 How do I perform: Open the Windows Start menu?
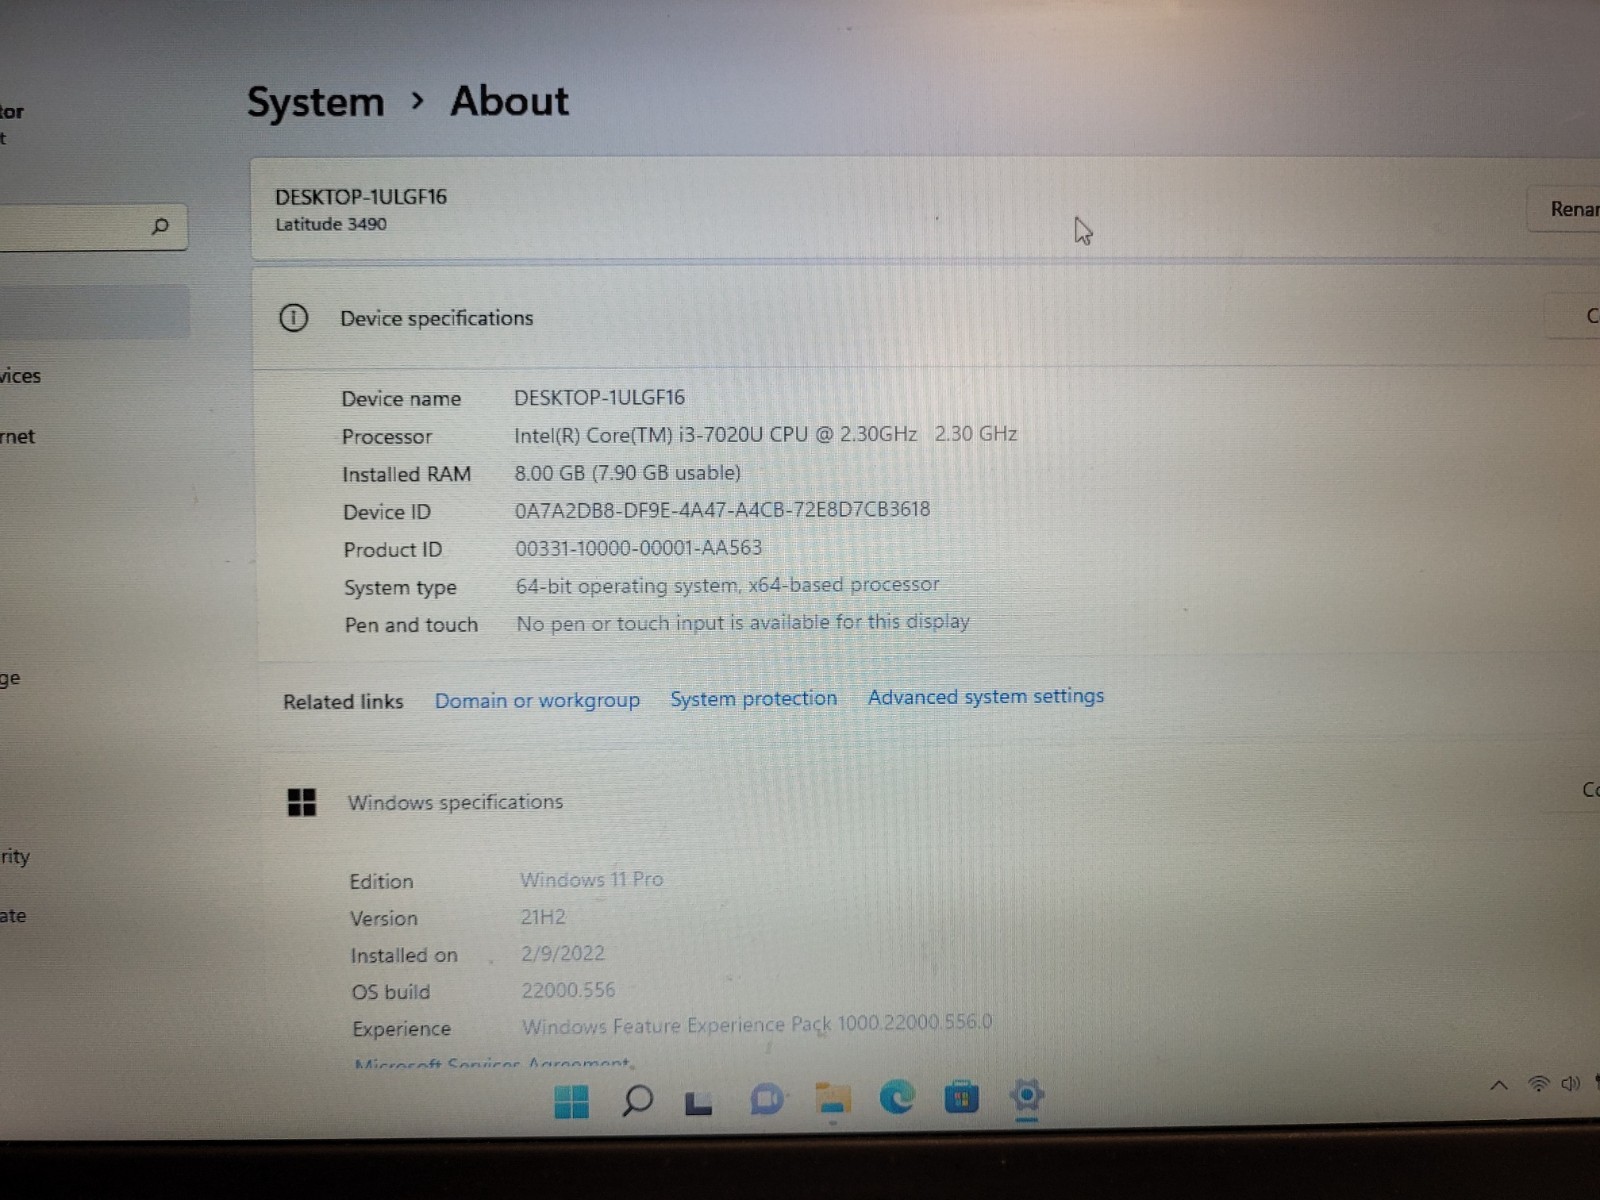571,1102
